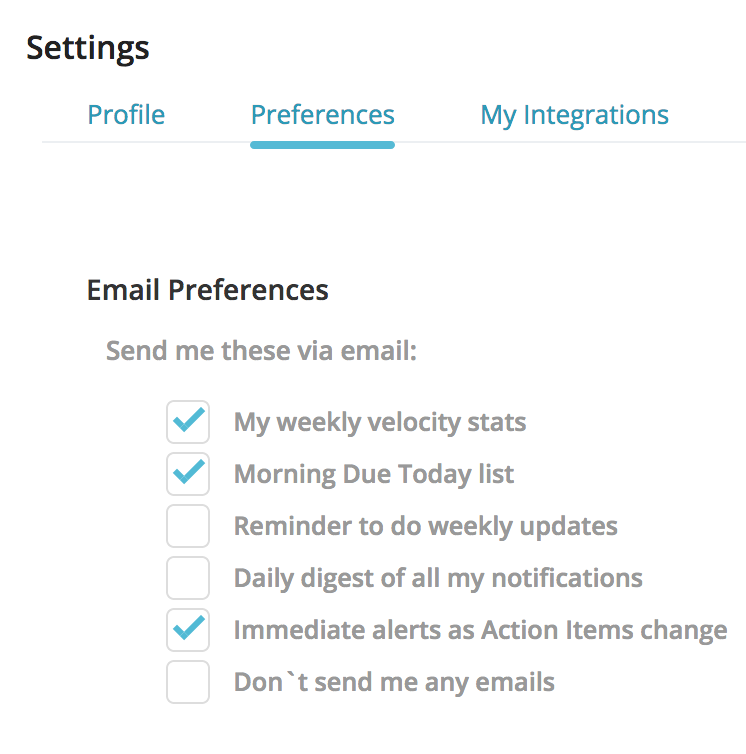Viewport: 746px width, 754px height.
Task: Enable the weekly updates reminder checkbox
Action: click(x=188, y=526)
